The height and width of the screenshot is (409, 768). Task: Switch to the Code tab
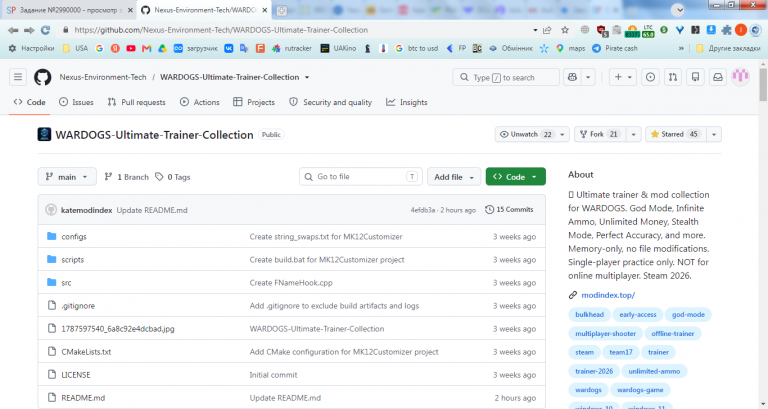tap(29, 102)
